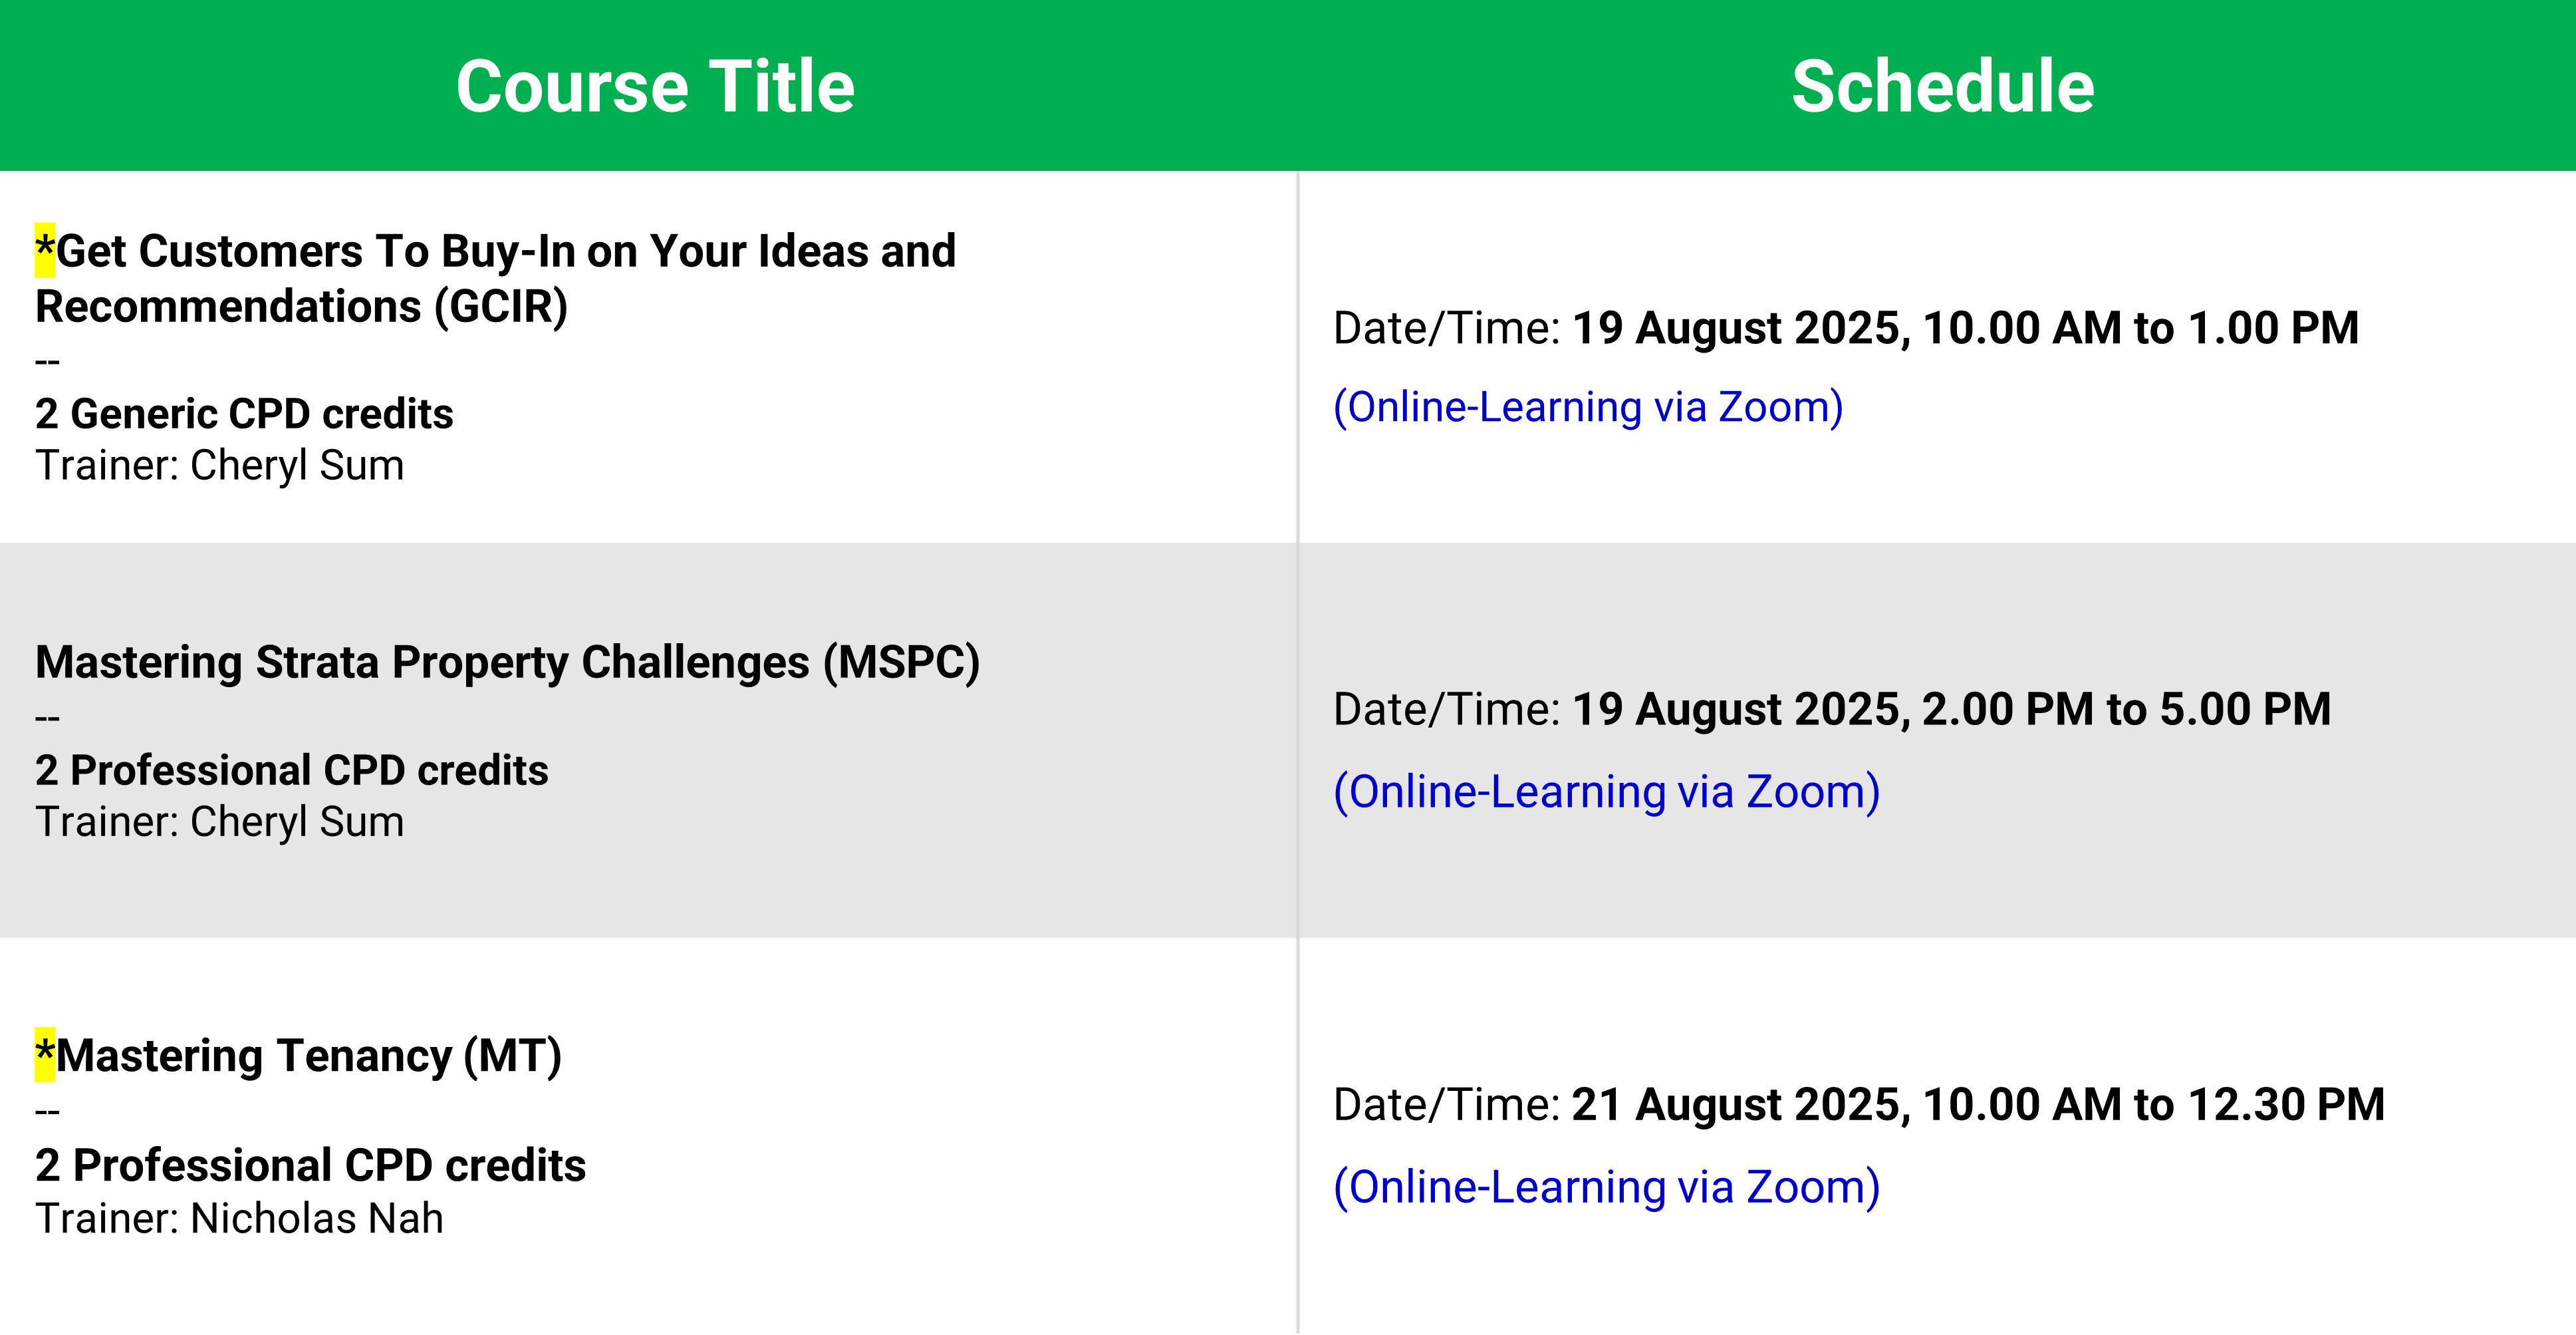Click 2 Professional CPD credits under Mastering Tenancy

[310, 1166]
